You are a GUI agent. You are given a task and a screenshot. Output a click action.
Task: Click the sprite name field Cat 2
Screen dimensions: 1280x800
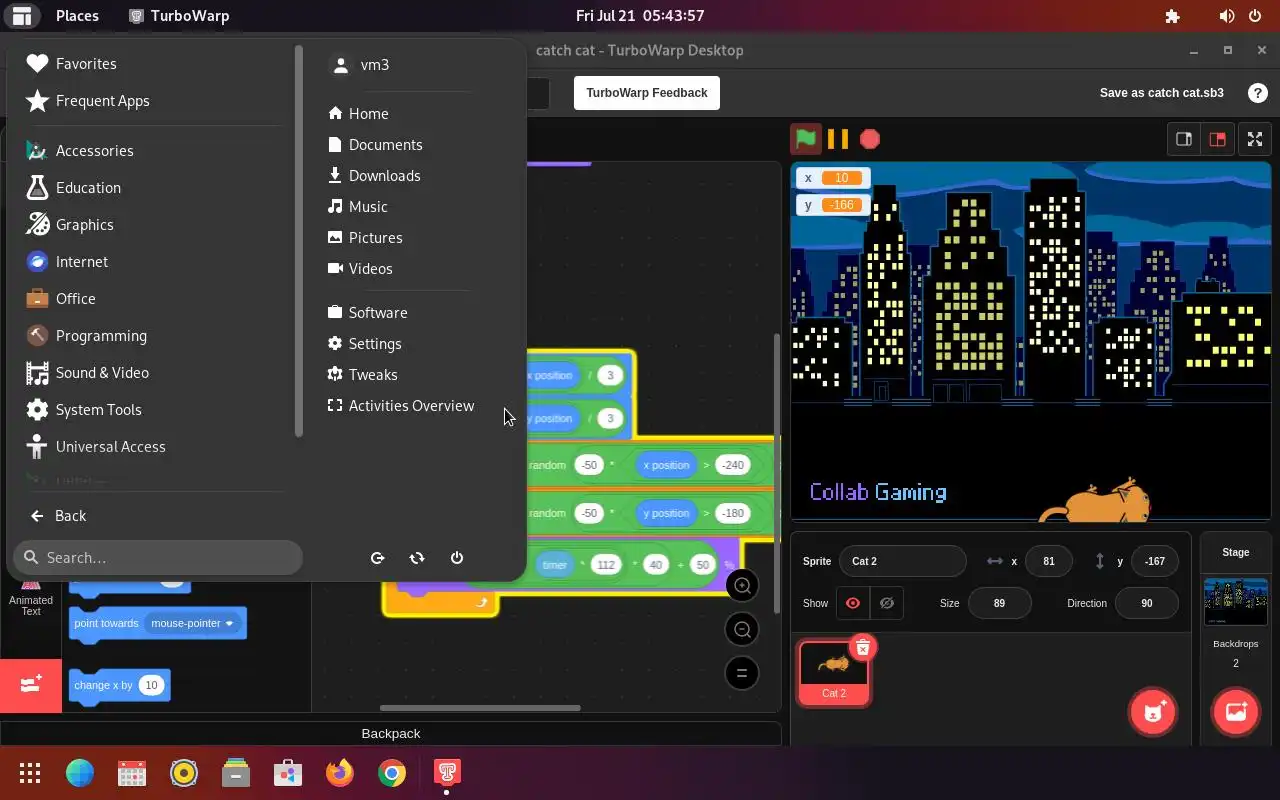click(x=903, y=561)
